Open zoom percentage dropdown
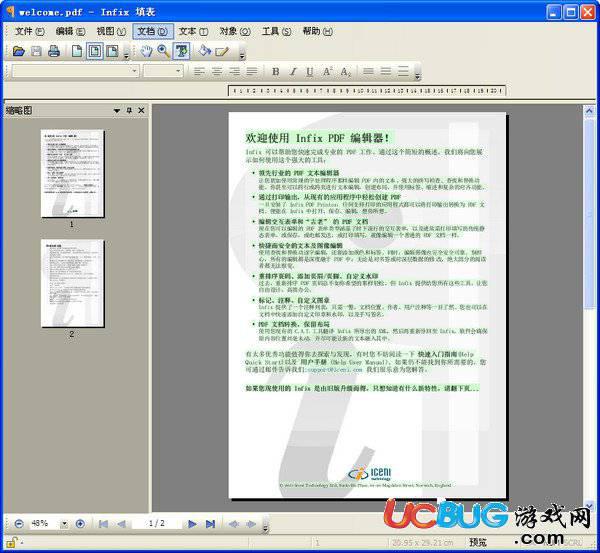 (x=64, y=523)
